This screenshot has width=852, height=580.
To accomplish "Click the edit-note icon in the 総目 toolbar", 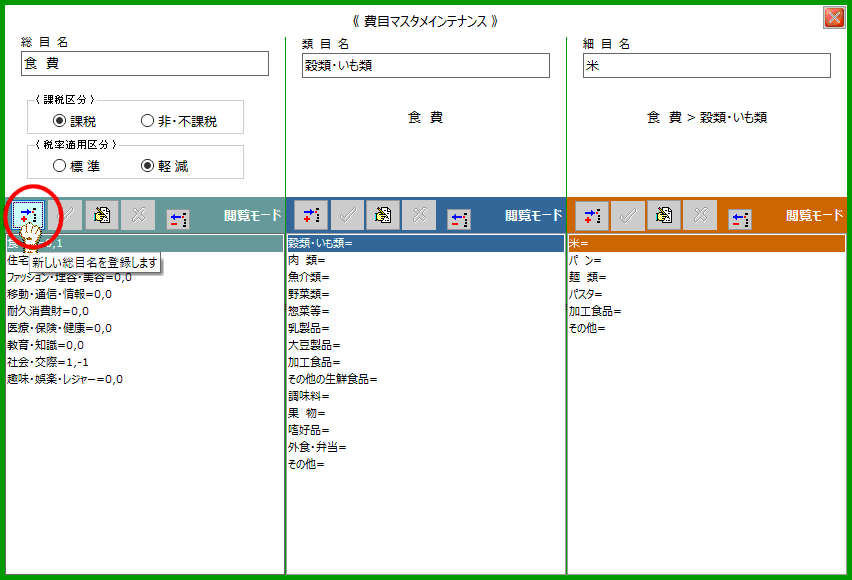I will click(x=102, y=215).
